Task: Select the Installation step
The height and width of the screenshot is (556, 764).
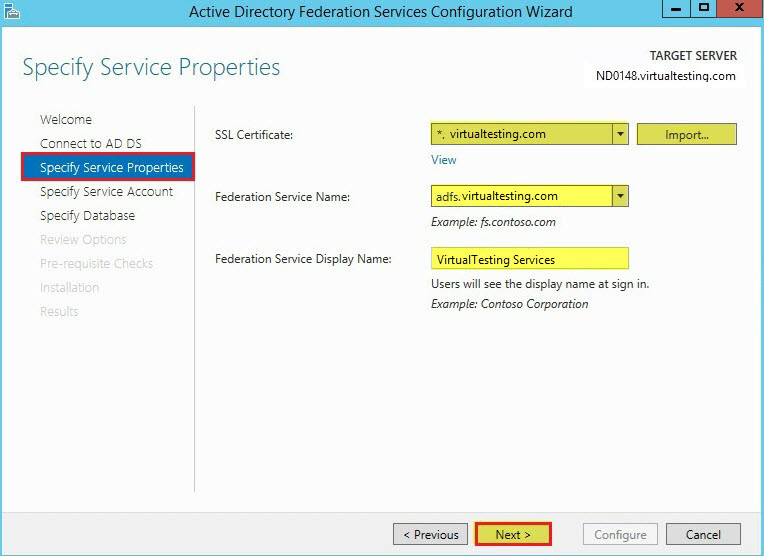Action: click(69, 288)
